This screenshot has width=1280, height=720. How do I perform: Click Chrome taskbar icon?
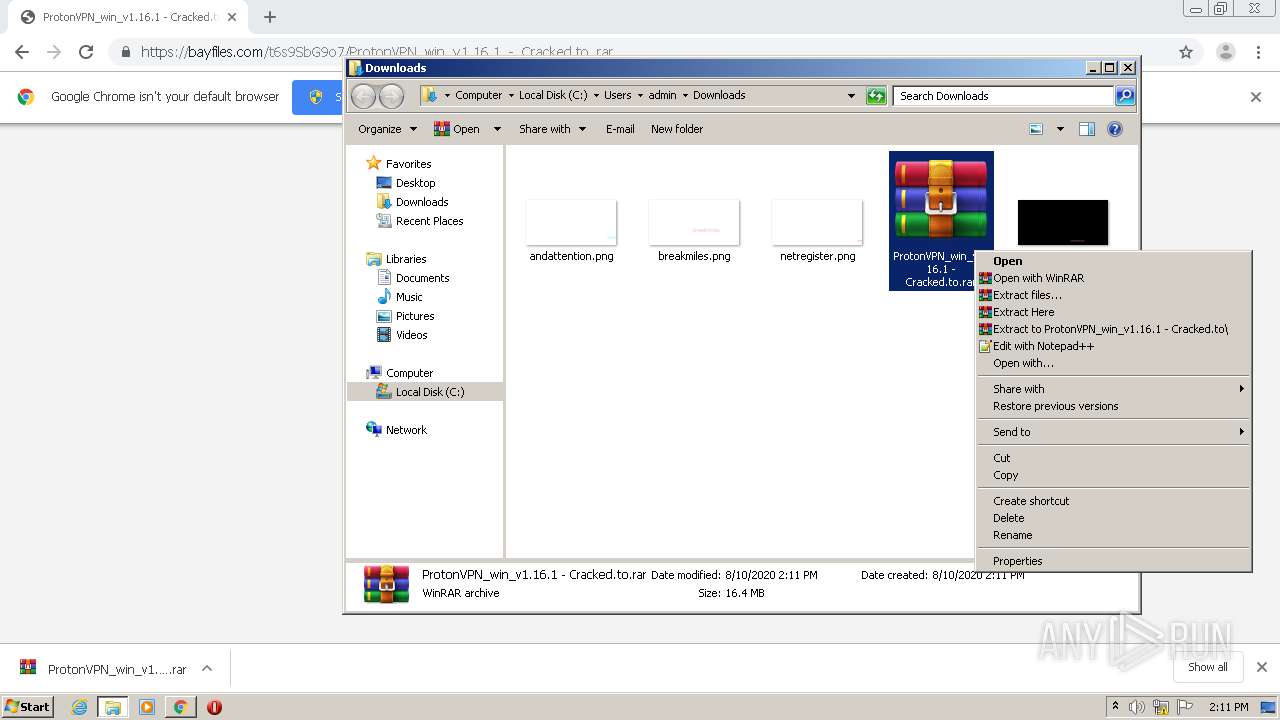pos(180,707)
